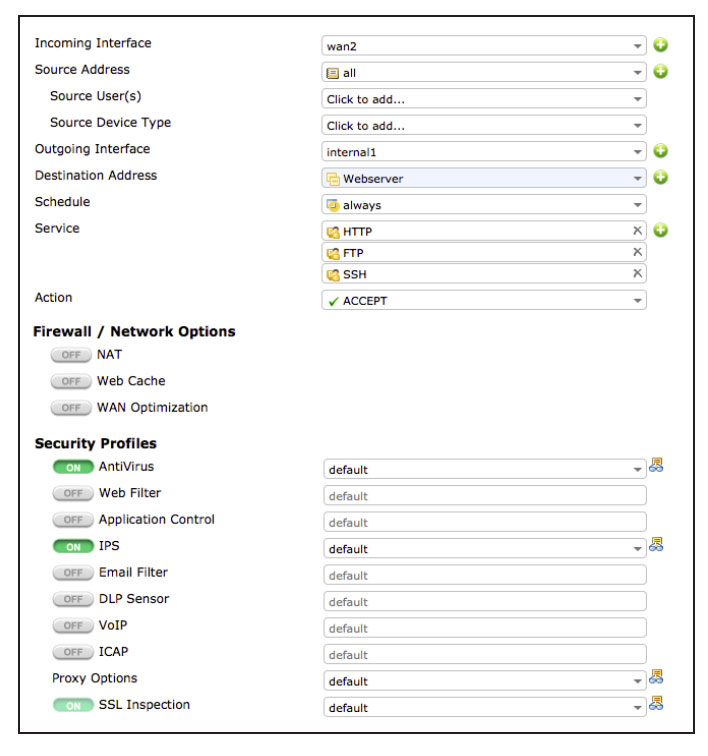Click the 'Outgoing Interface' label
708x756 pixels.
92,149
